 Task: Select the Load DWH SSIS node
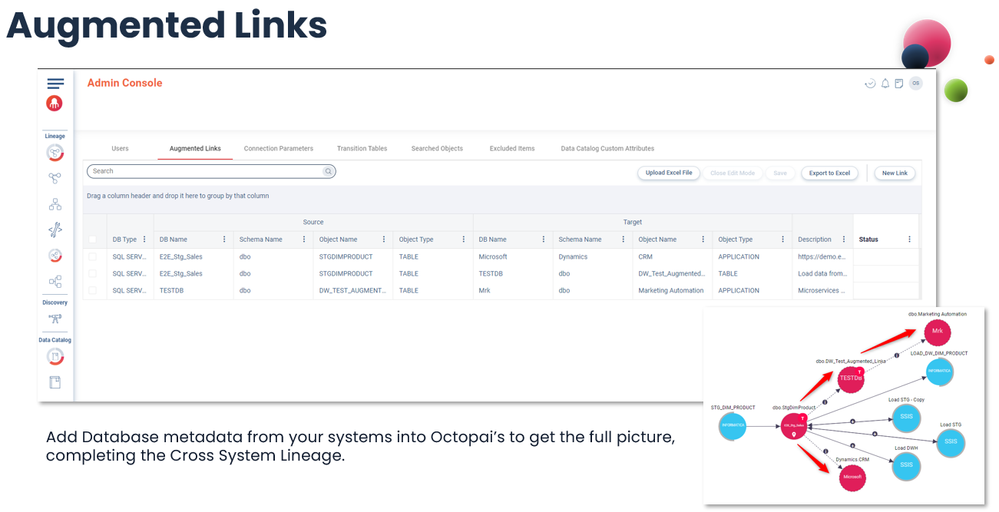click(906, 466)
